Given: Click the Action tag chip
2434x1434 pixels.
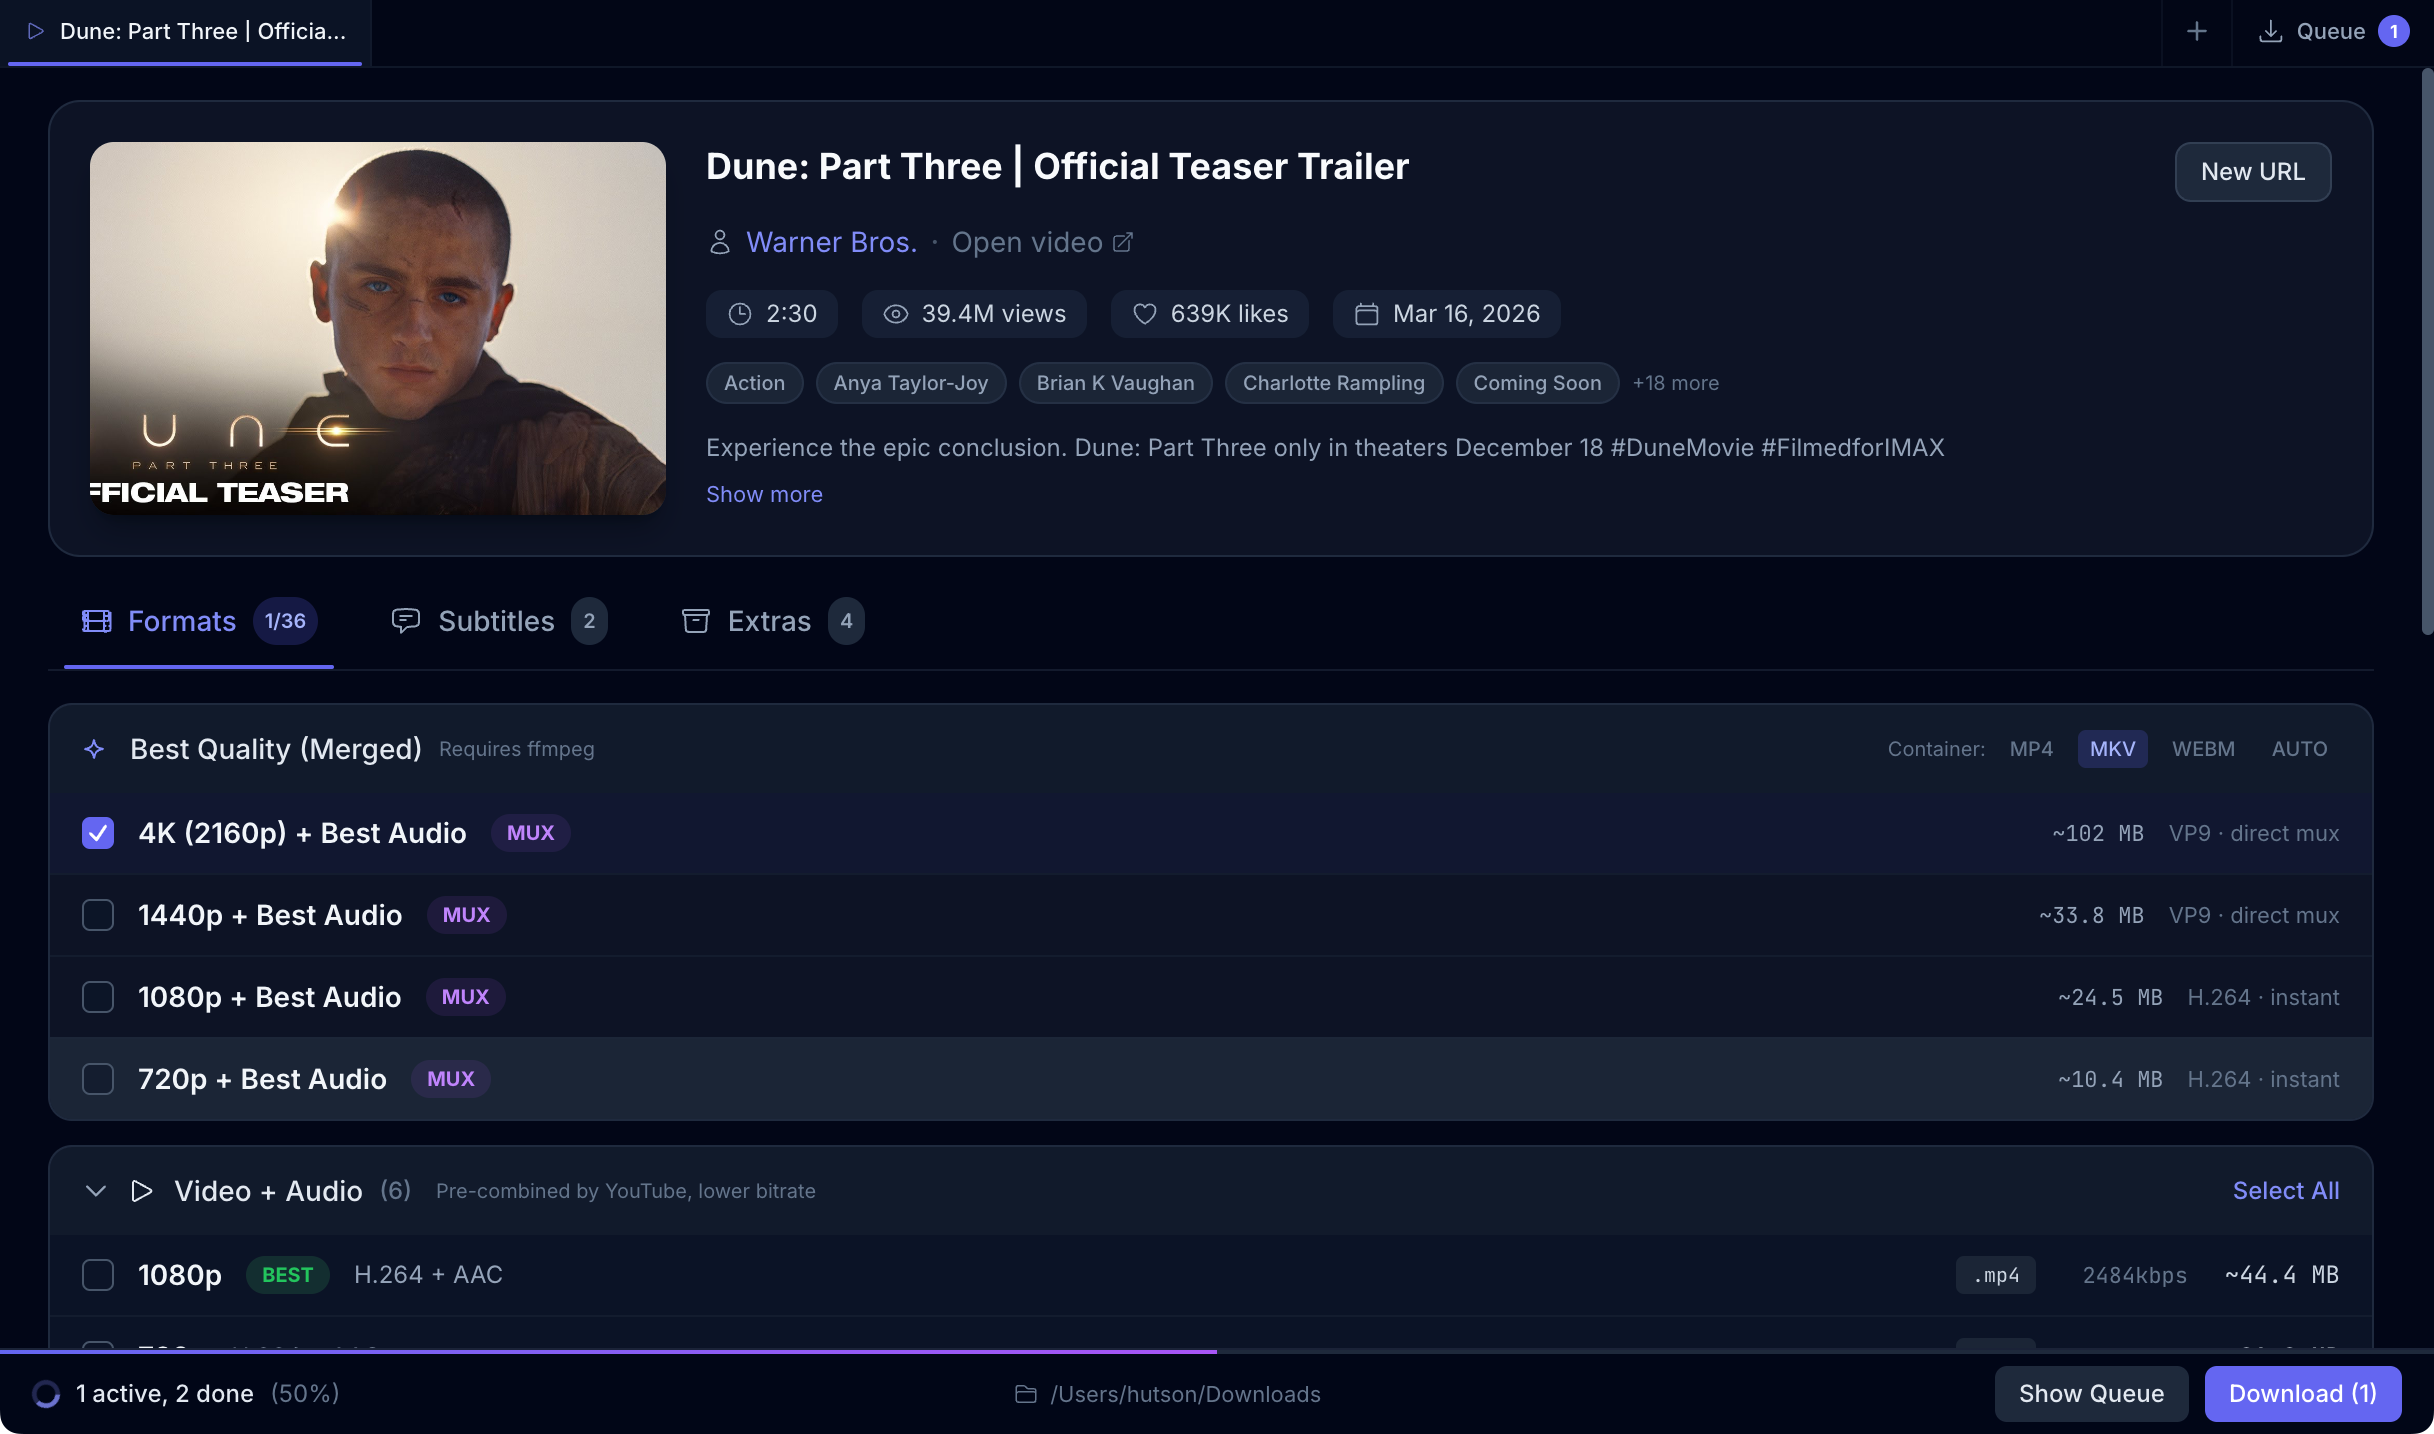Looking at the screenshot, I should (754, 383).
